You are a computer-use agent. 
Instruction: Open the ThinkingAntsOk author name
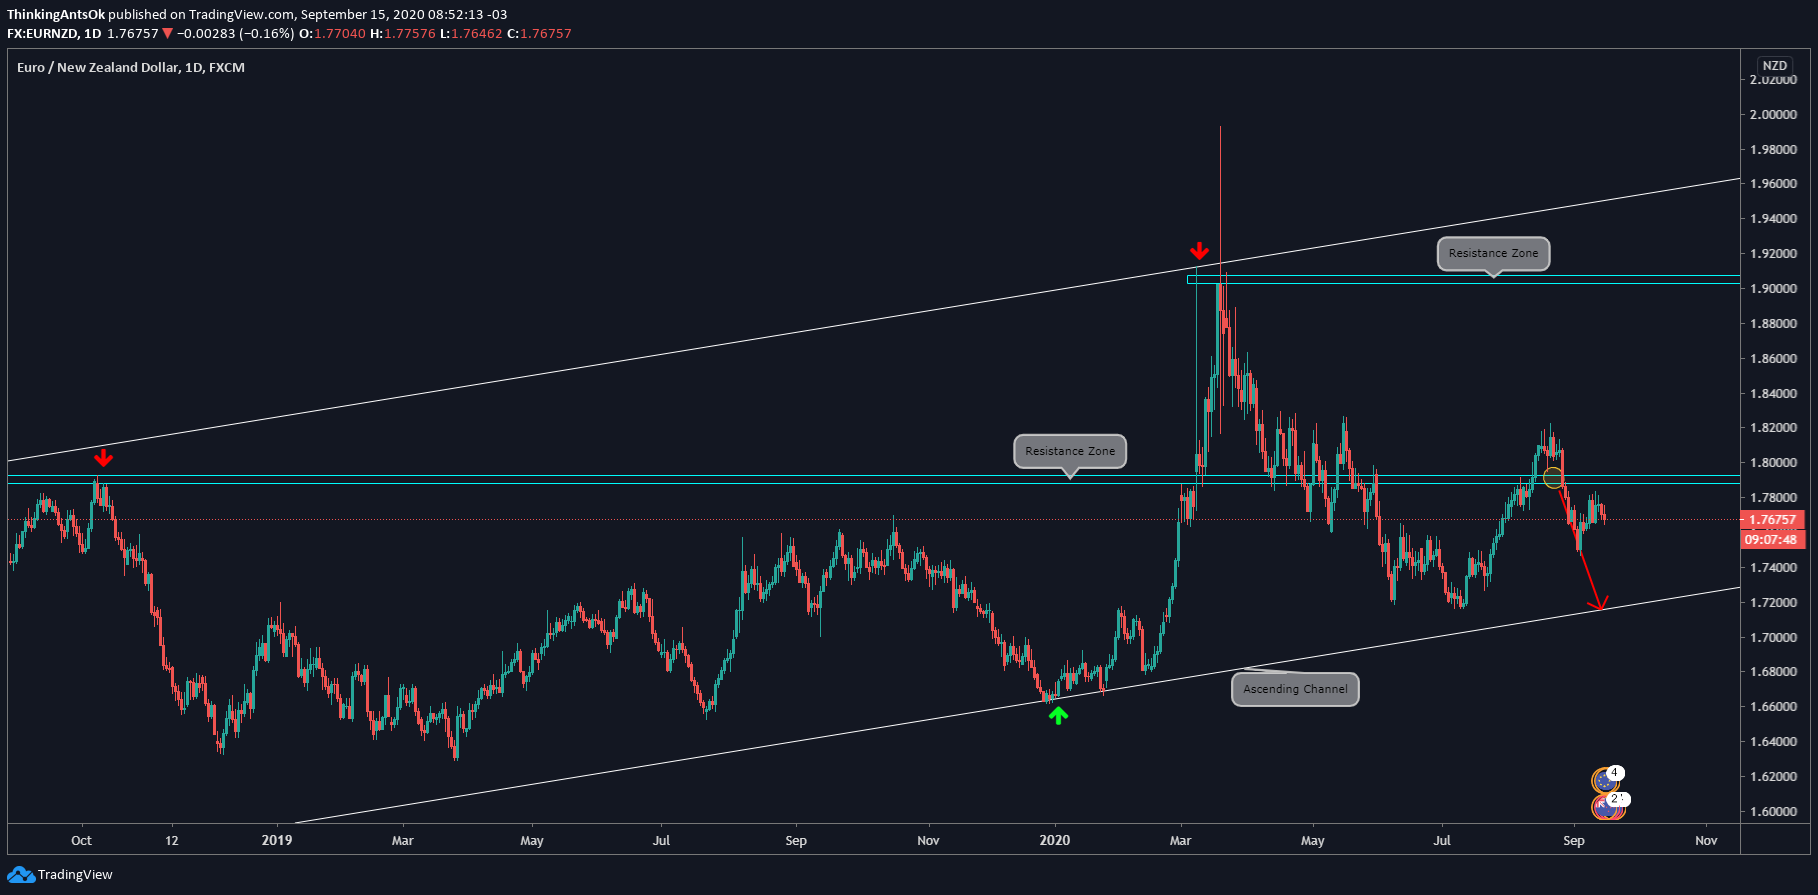pyautogui.click(x=56, y=15)
